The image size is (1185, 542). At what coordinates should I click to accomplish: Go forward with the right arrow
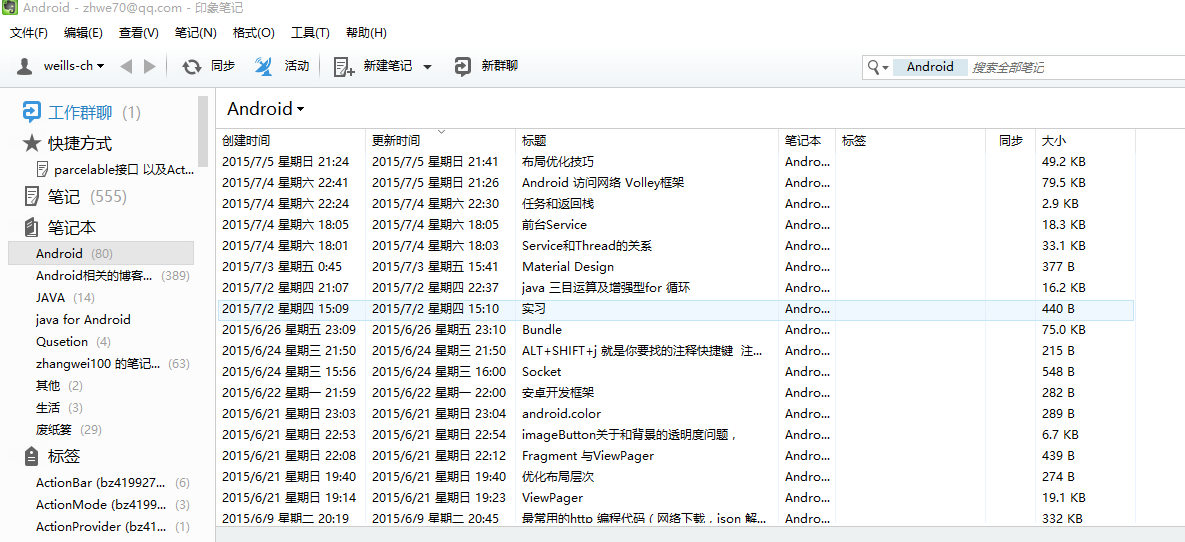tap(150, 67)
